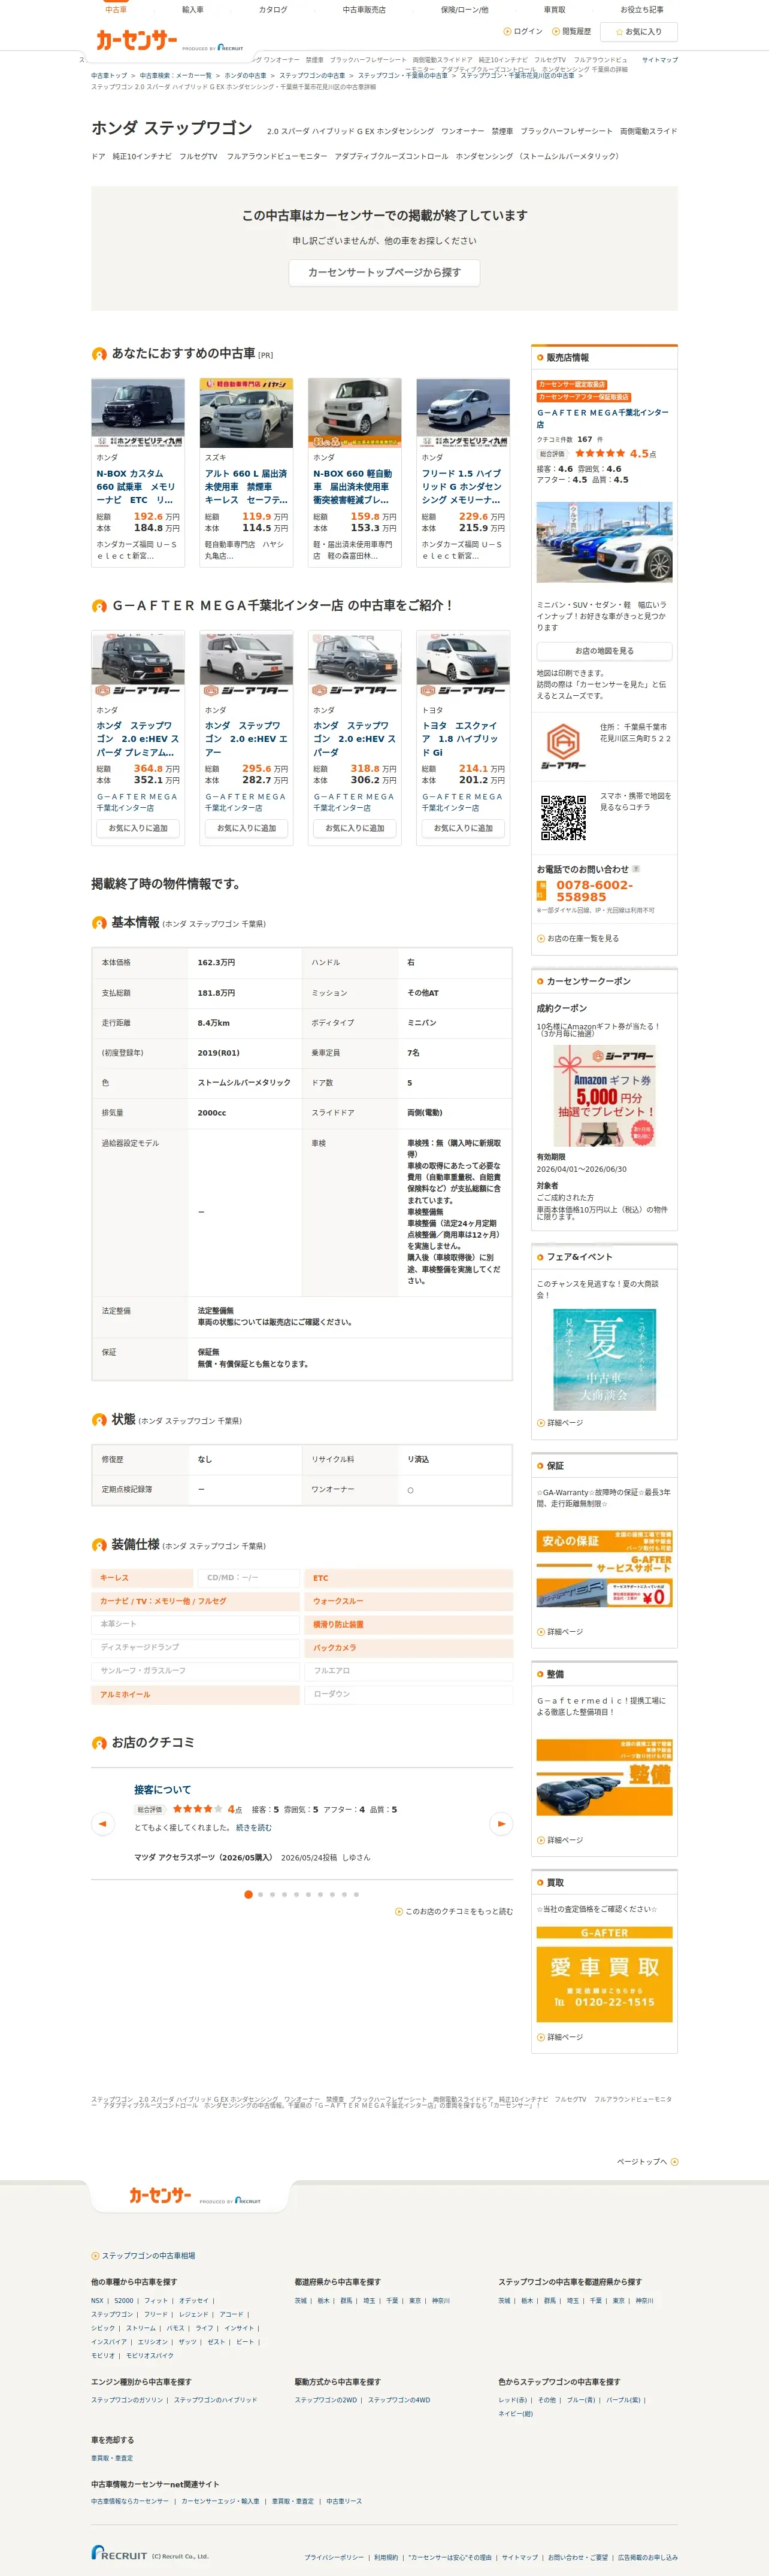Open the パープル(紫) color footer link

click(x=623, y=2399)
